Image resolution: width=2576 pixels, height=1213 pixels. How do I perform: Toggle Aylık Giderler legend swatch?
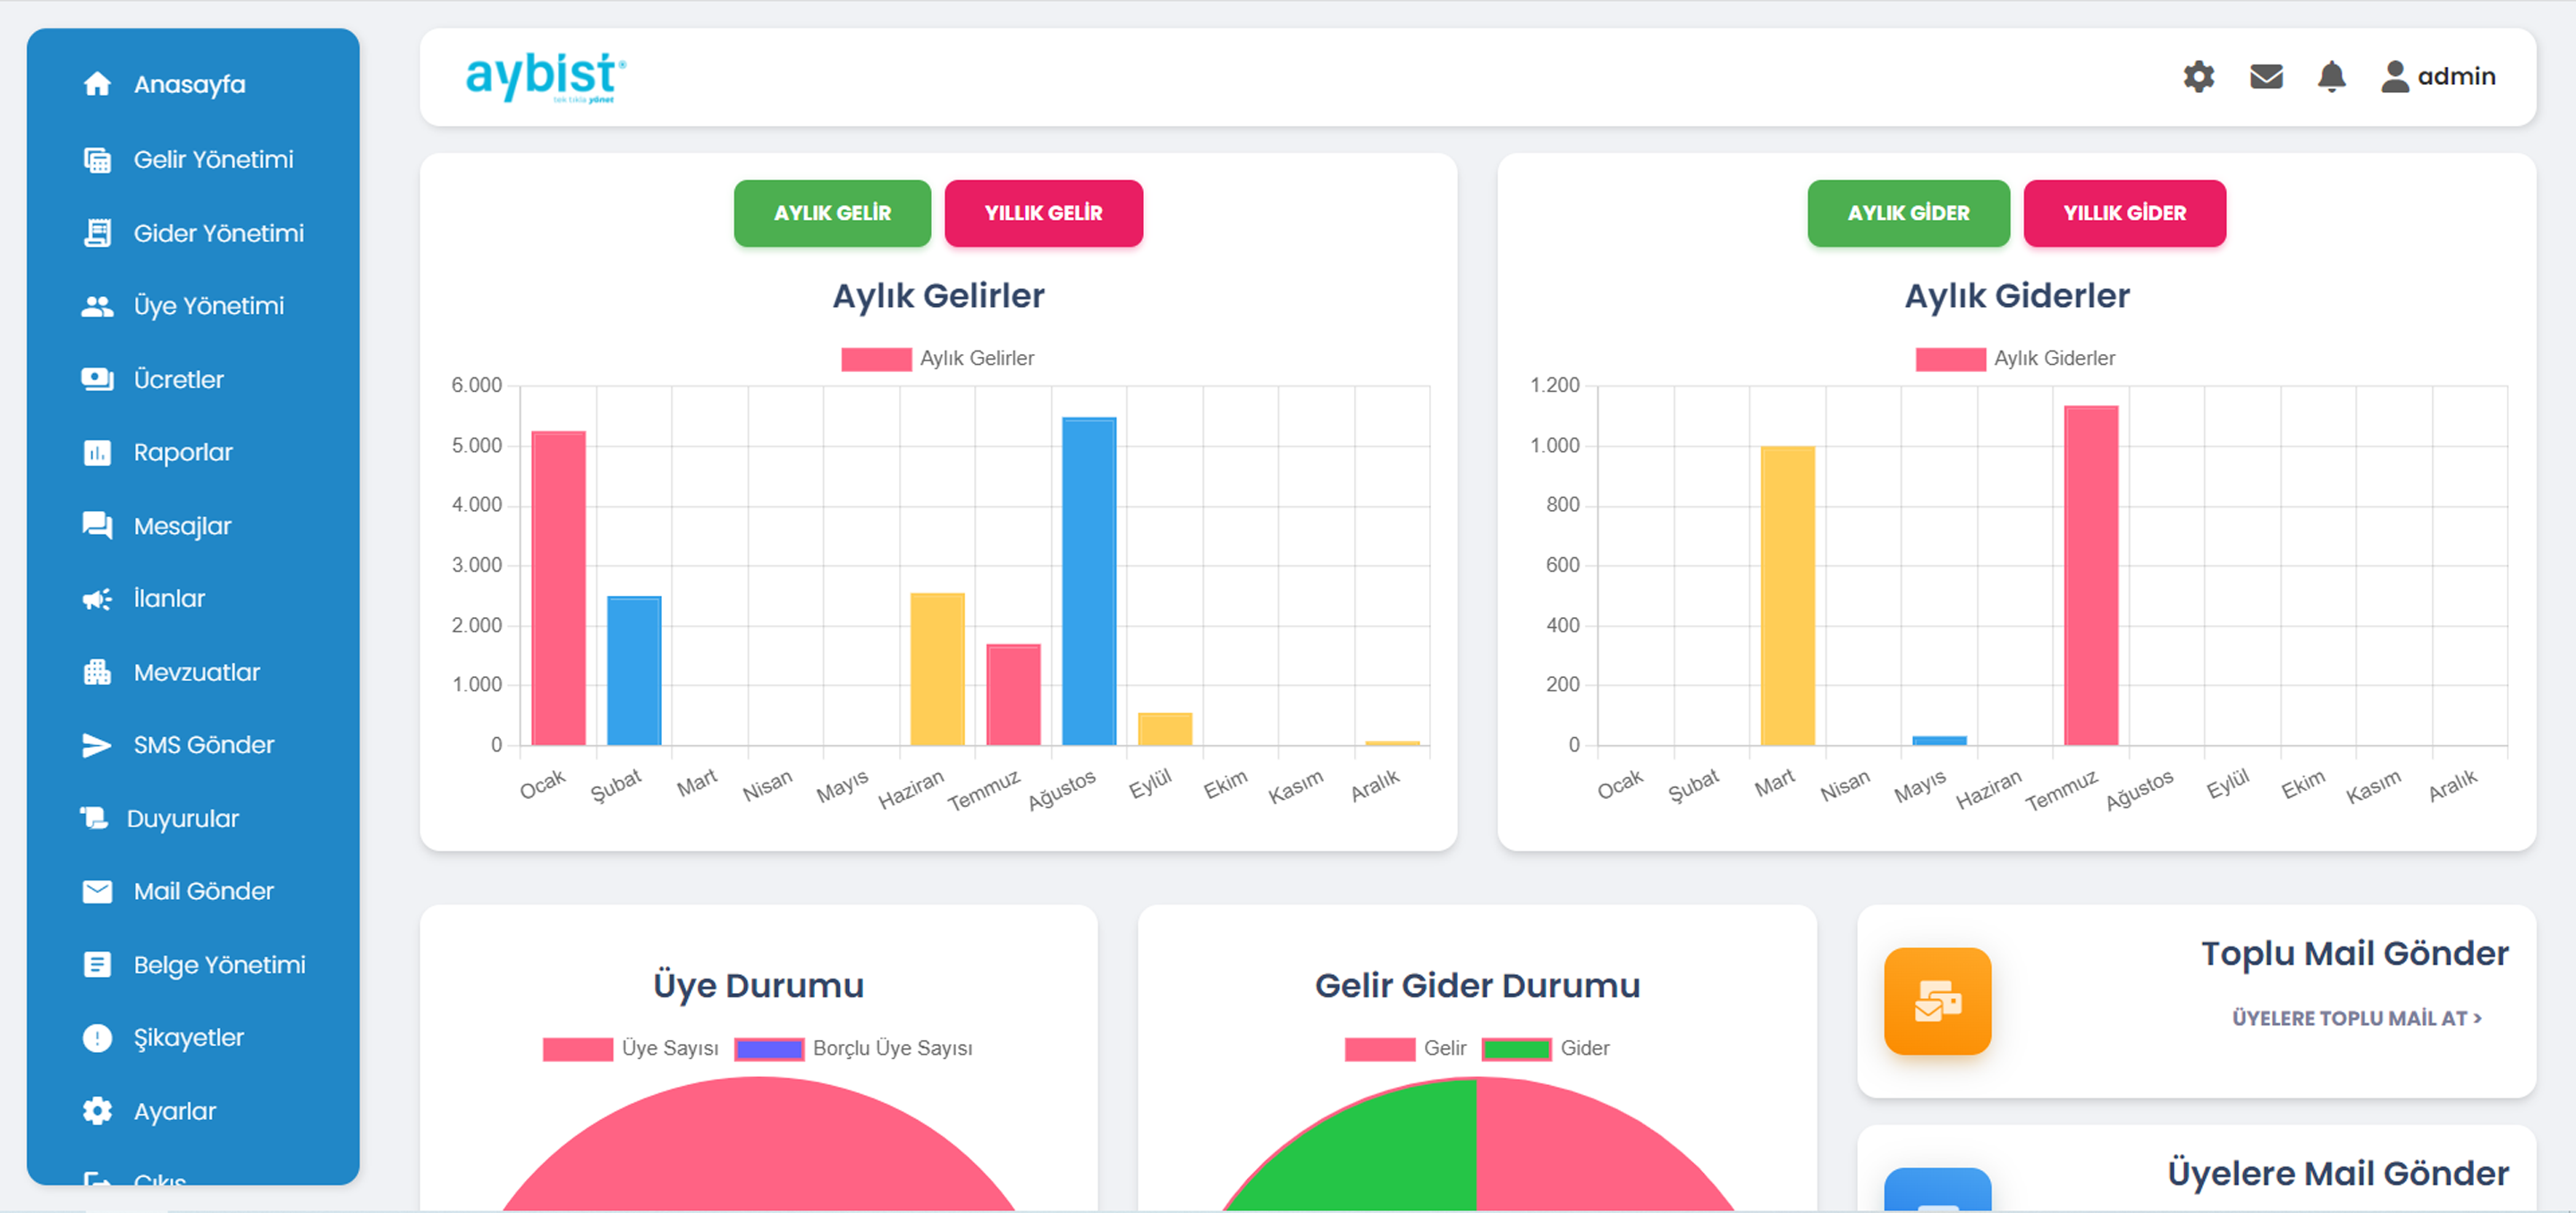(1950, 358)
